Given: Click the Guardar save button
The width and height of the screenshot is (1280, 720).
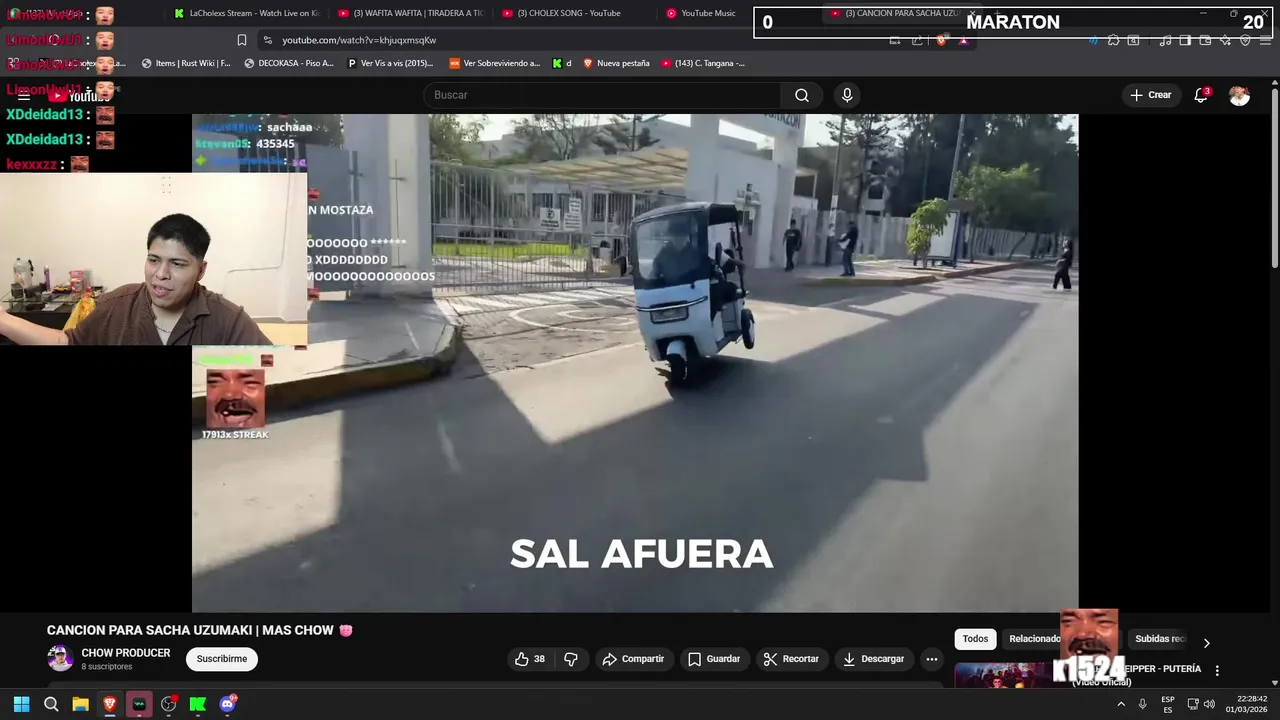Looking at the screenshot, I should (714, 659).
